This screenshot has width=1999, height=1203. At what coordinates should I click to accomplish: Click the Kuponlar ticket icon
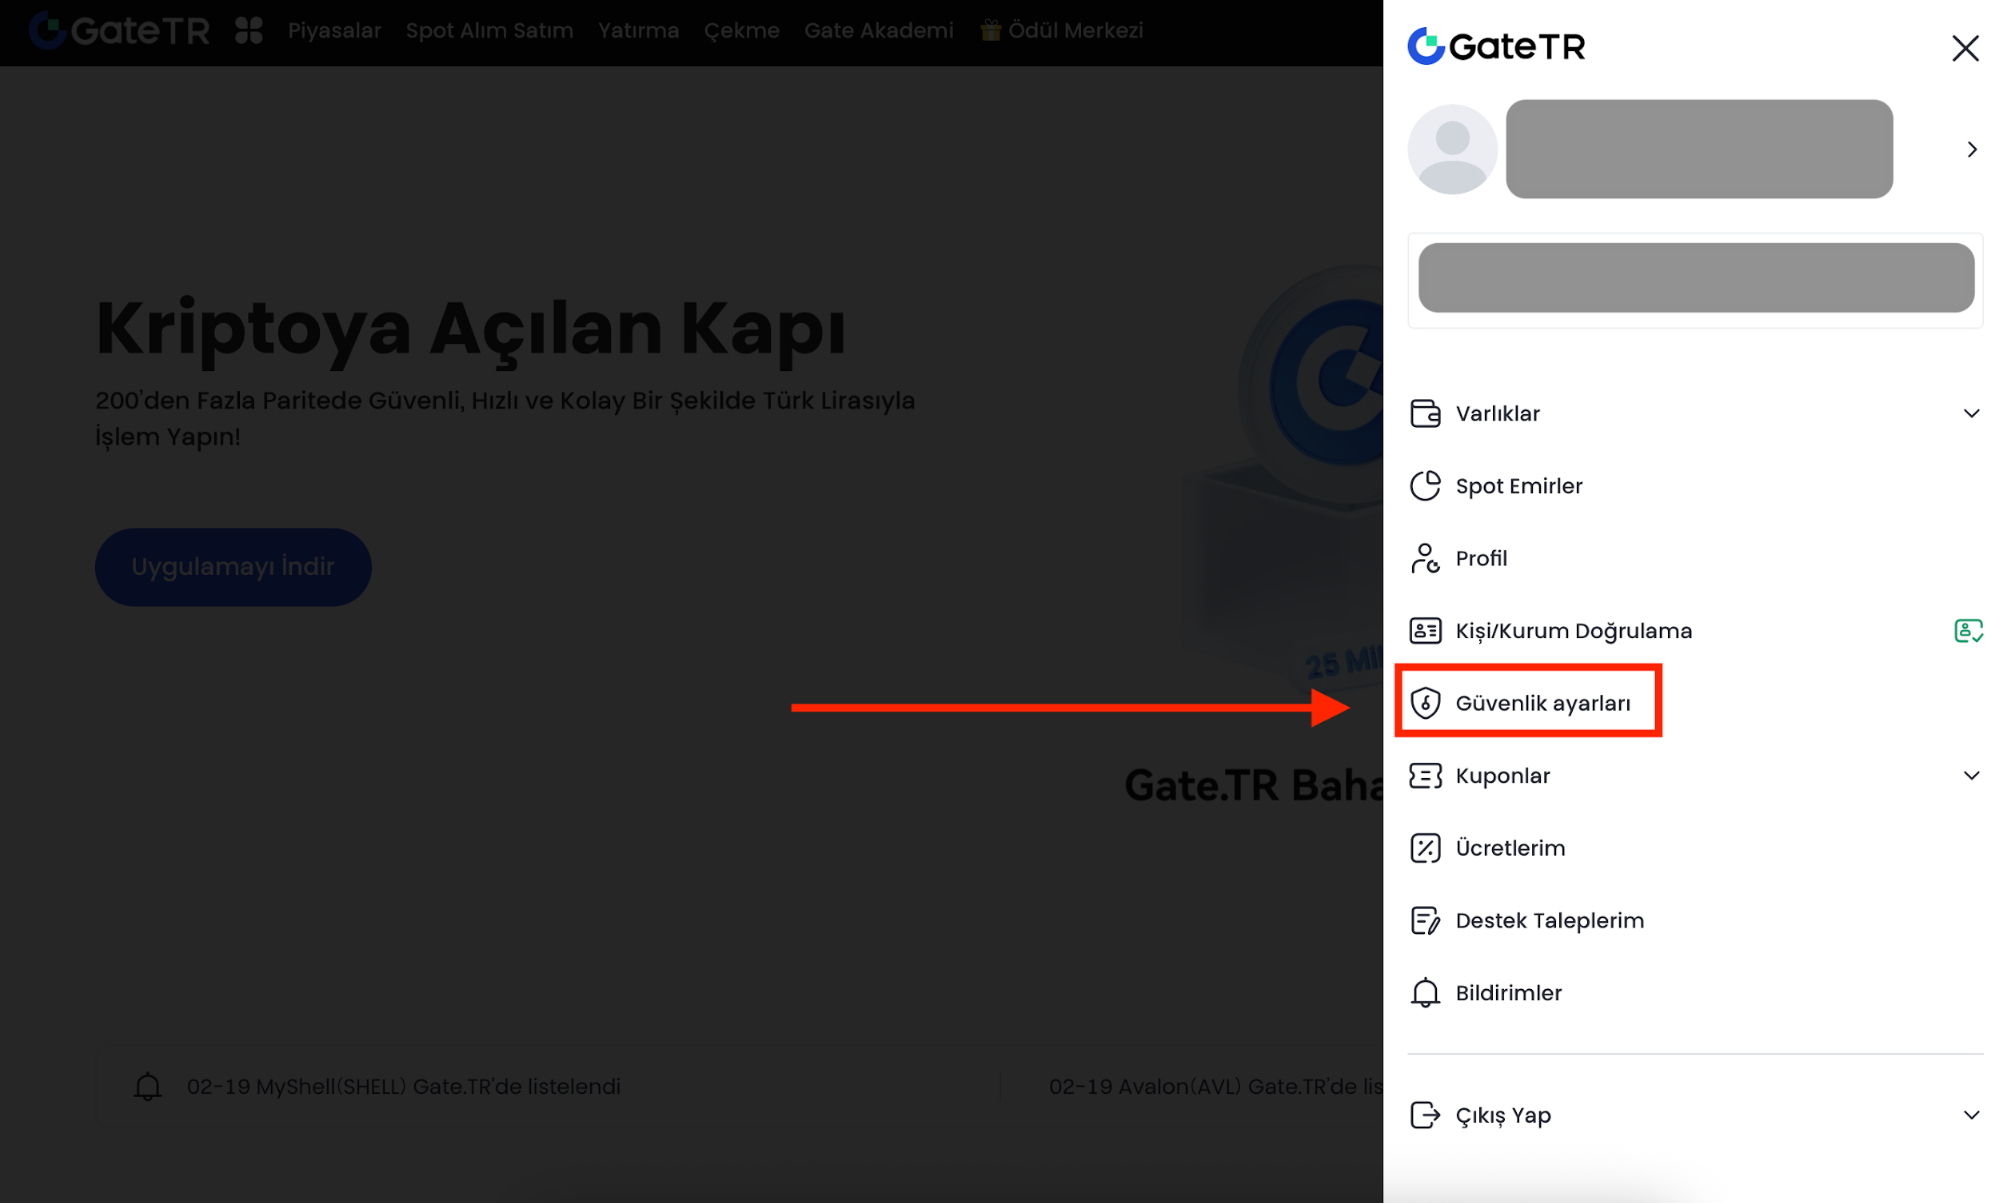(1425, 776)
